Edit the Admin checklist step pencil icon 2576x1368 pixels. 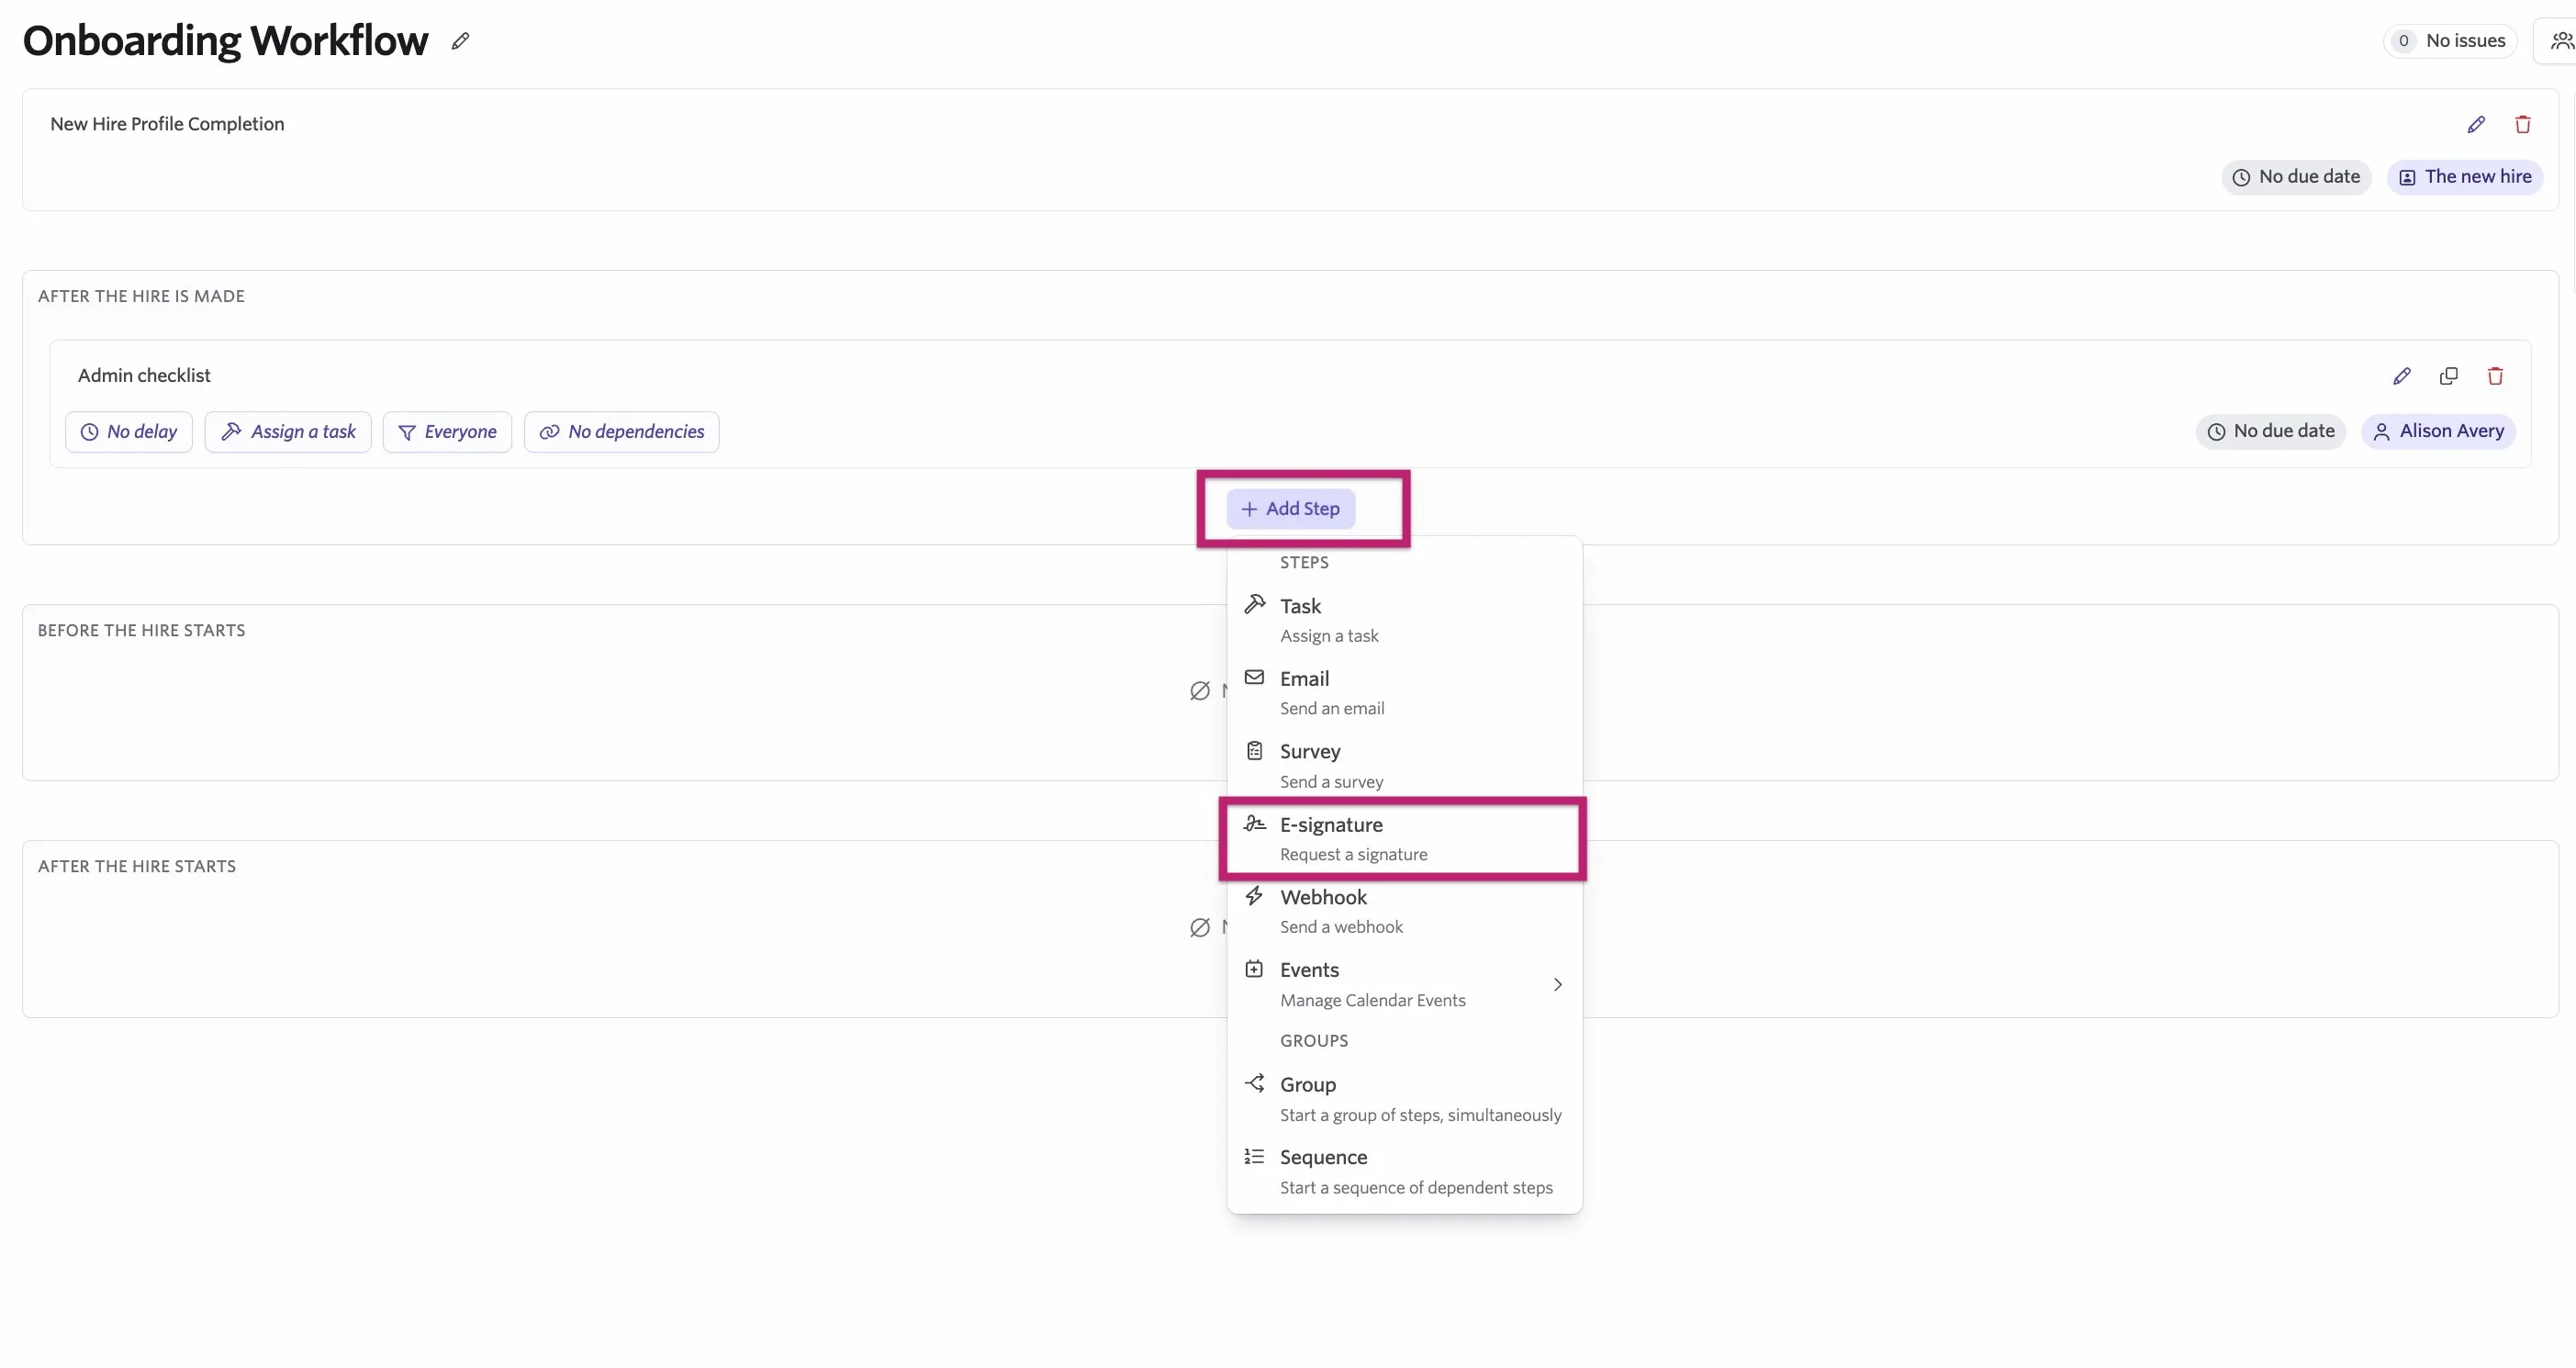tap(2402, 376)
